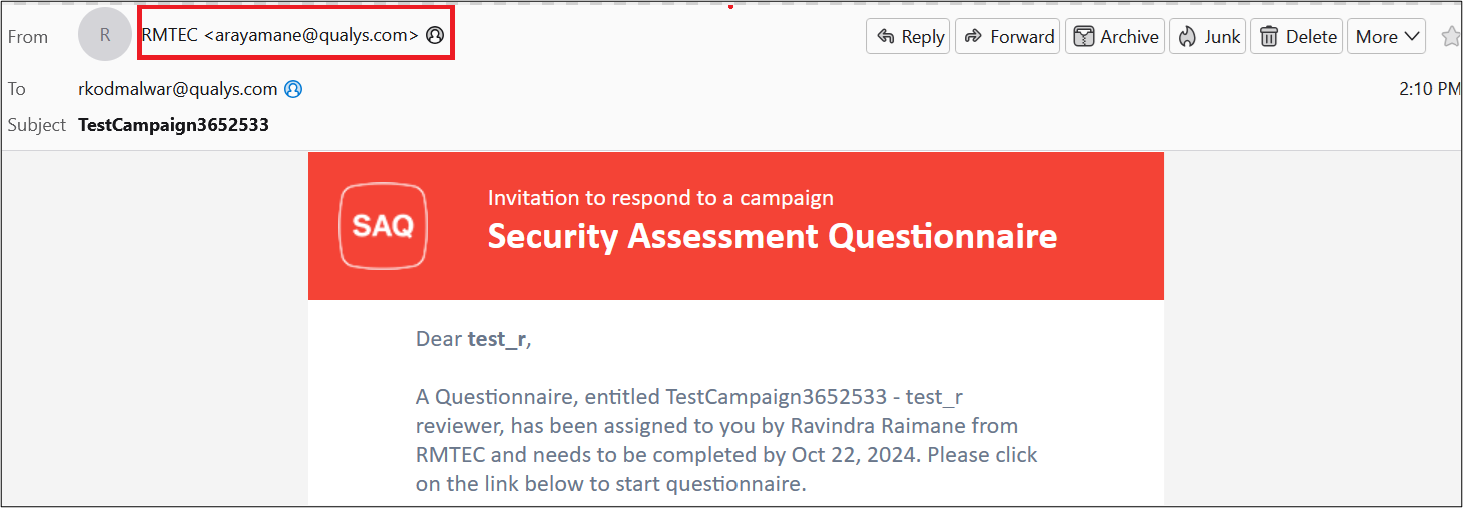
Task: Star this message with the star icon
Action: point(1451,36)
